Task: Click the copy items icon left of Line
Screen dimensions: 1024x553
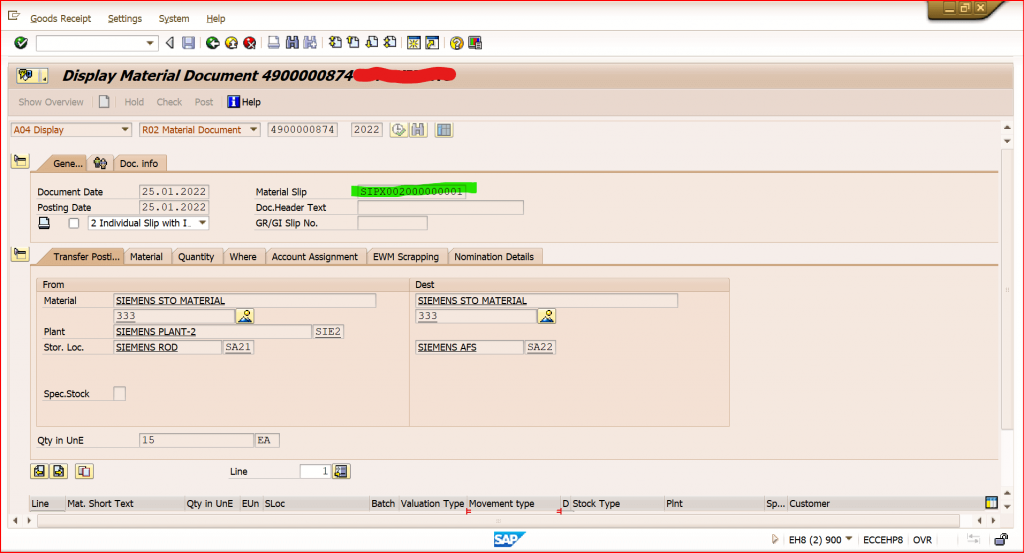Action: 84,471
